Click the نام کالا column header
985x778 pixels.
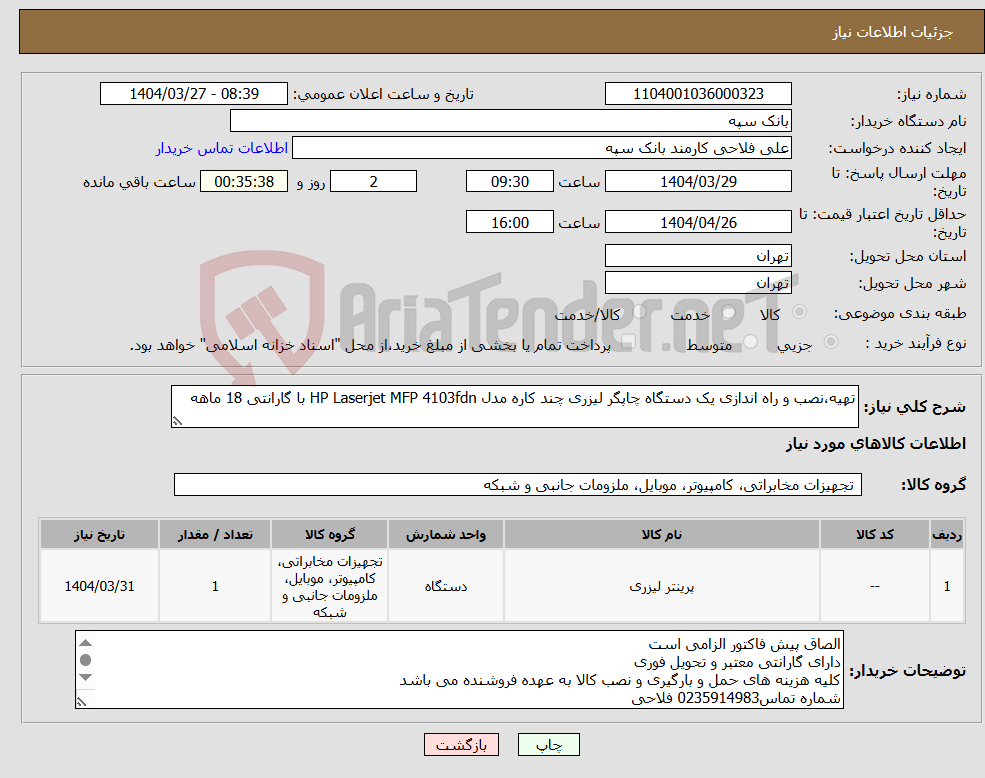[661, 534]
